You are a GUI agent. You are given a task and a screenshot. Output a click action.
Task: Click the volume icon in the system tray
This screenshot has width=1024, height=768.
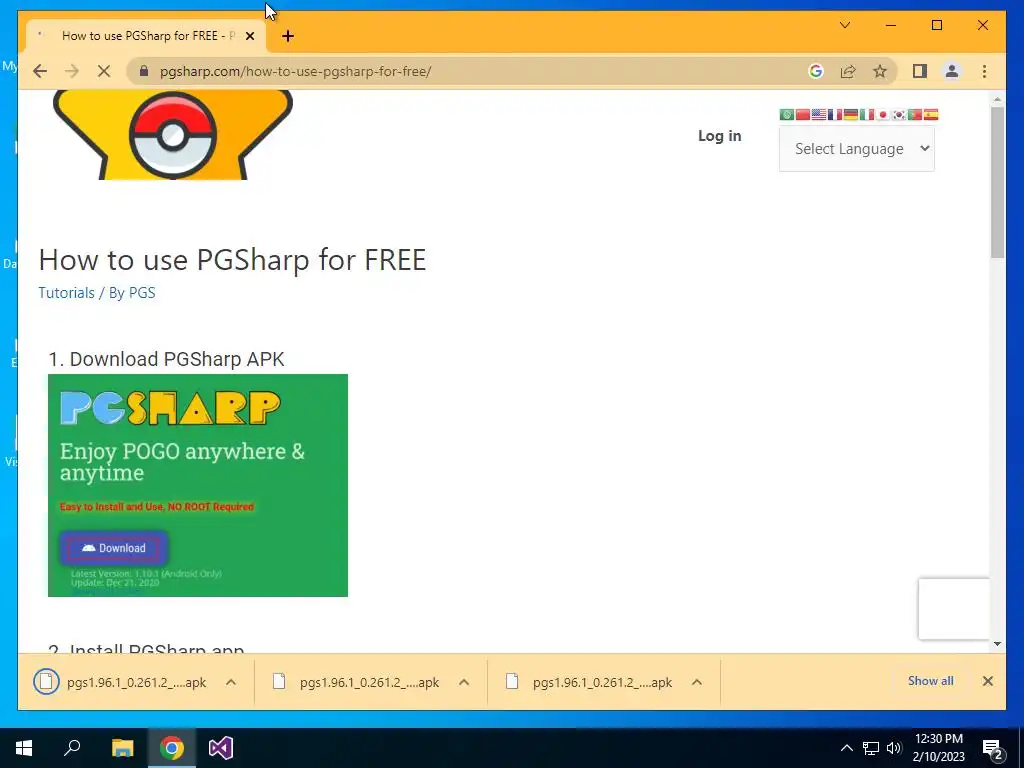click(894, 748)
